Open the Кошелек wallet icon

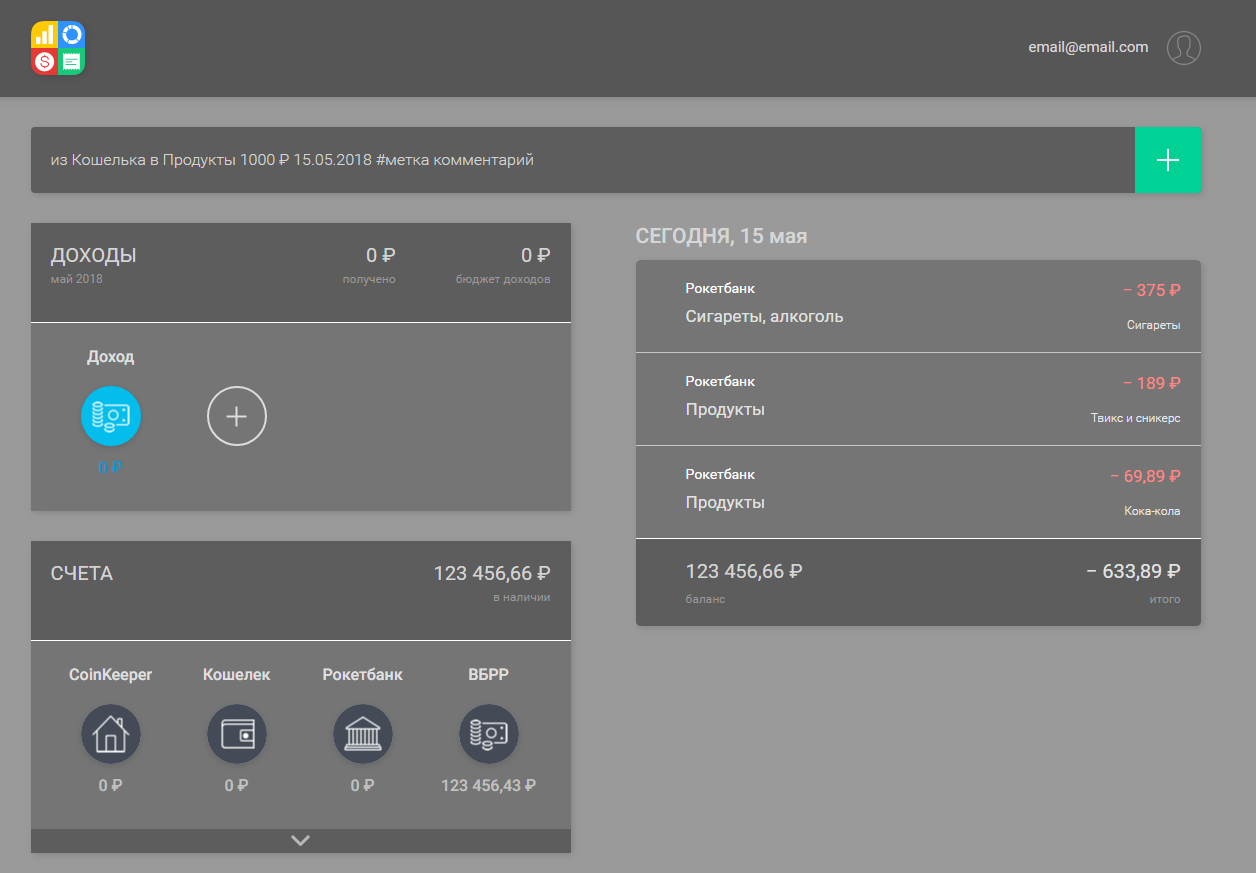coord(237,734)
